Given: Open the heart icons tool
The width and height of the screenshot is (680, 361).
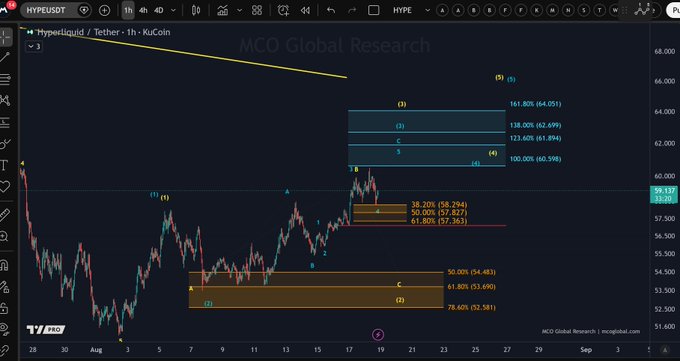Looking at the screenshot, I should click(5, 187).
